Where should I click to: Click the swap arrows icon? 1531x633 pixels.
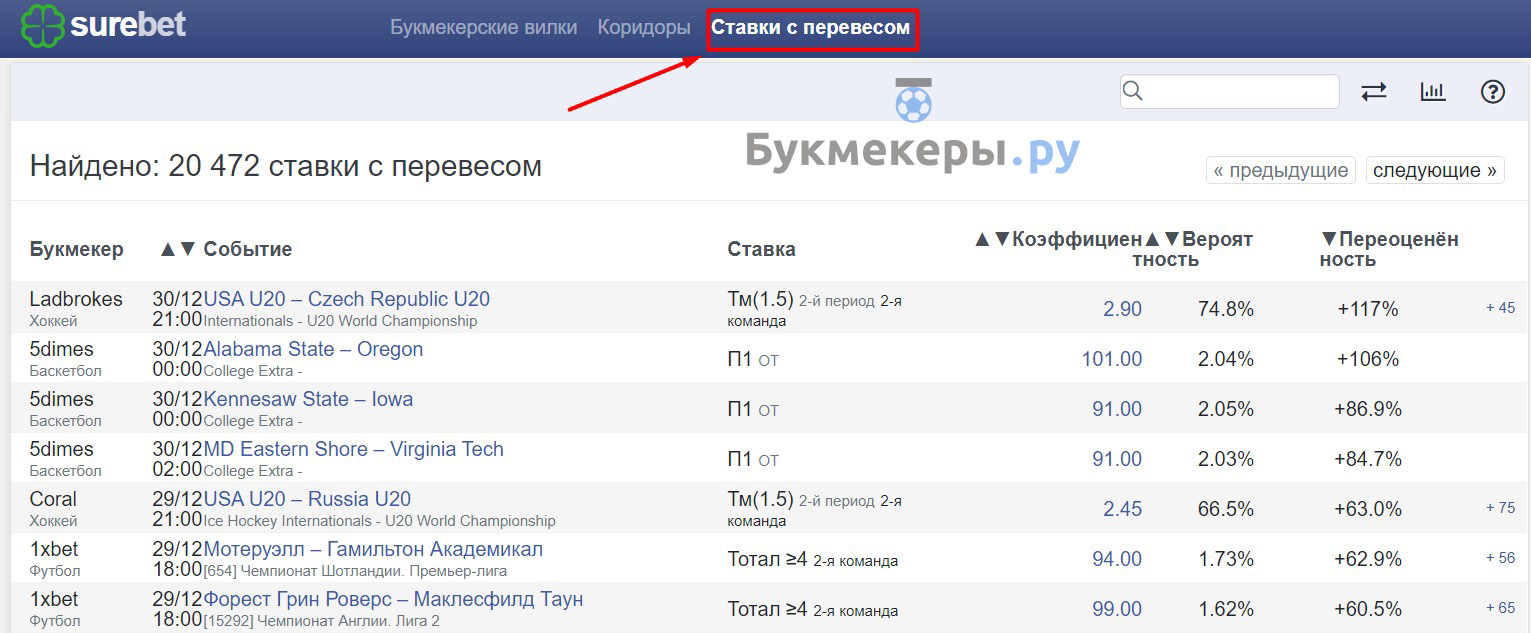[x=1374, y=92]
